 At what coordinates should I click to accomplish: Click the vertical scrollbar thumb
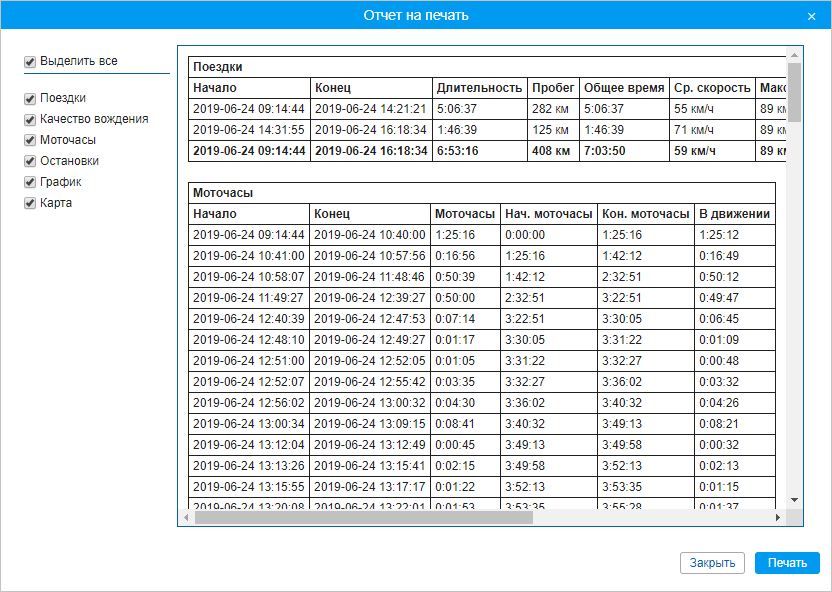coord(794,92)
